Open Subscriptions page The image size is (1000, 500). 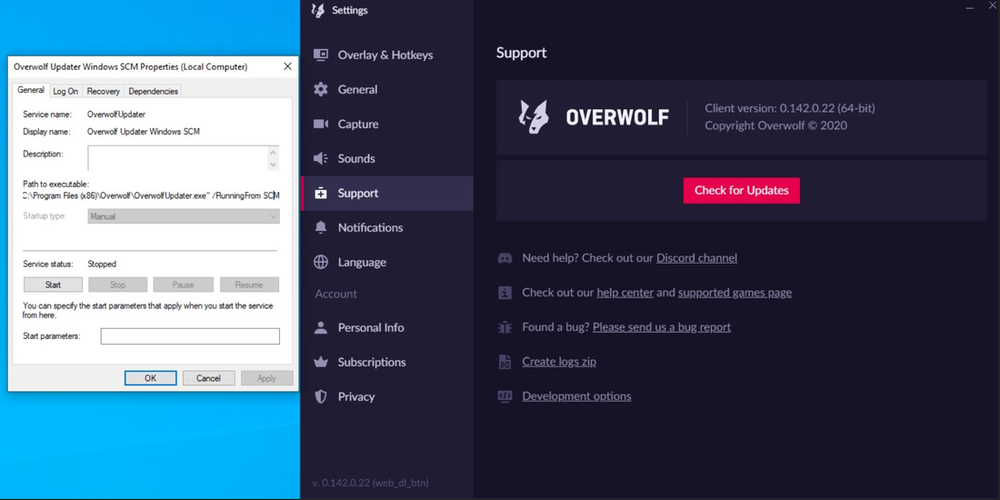[x=386, y=362]
